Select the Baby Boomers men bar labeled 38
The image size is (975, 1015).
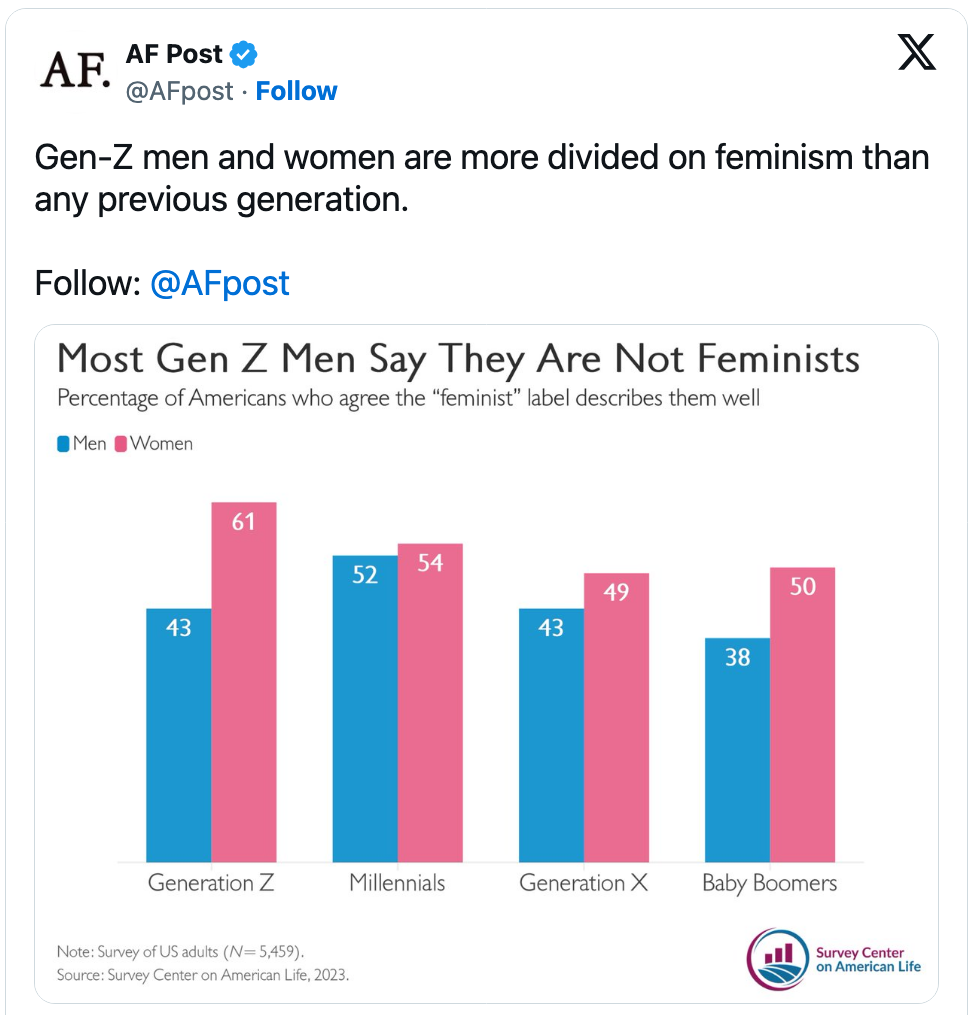click(737, 749)
